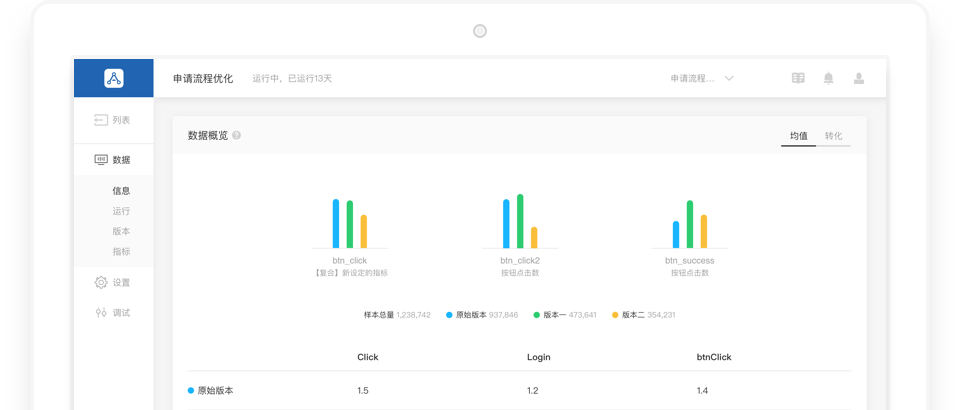Select 运行 in the sidebar submenu
The width and height of the screenshot is (960, 410).
[121, 211]
